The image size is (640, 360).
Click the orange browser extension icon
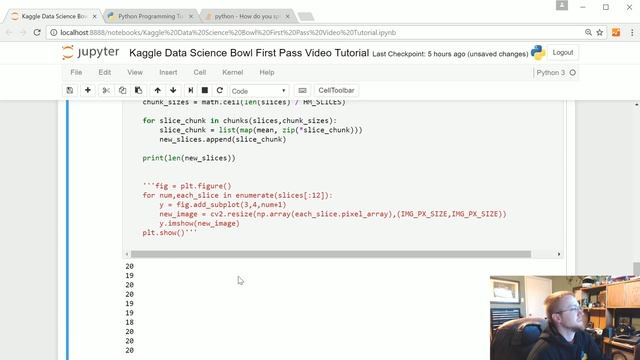pyautogui.click(x=616, y=32)
